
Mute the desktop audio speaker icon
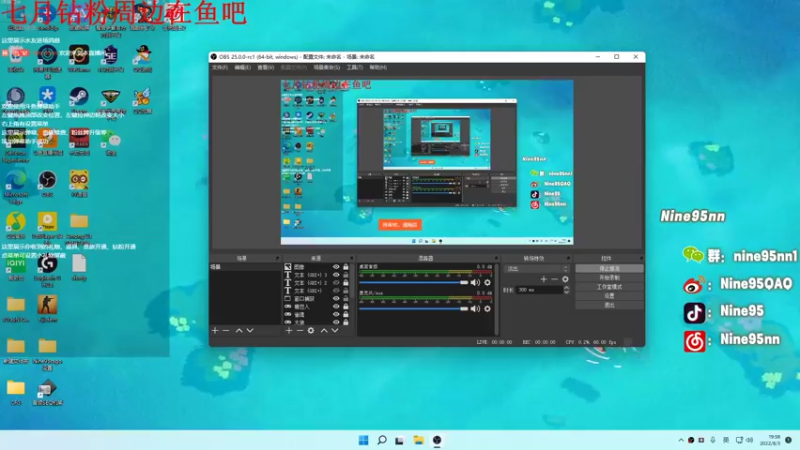click(475, 283)
